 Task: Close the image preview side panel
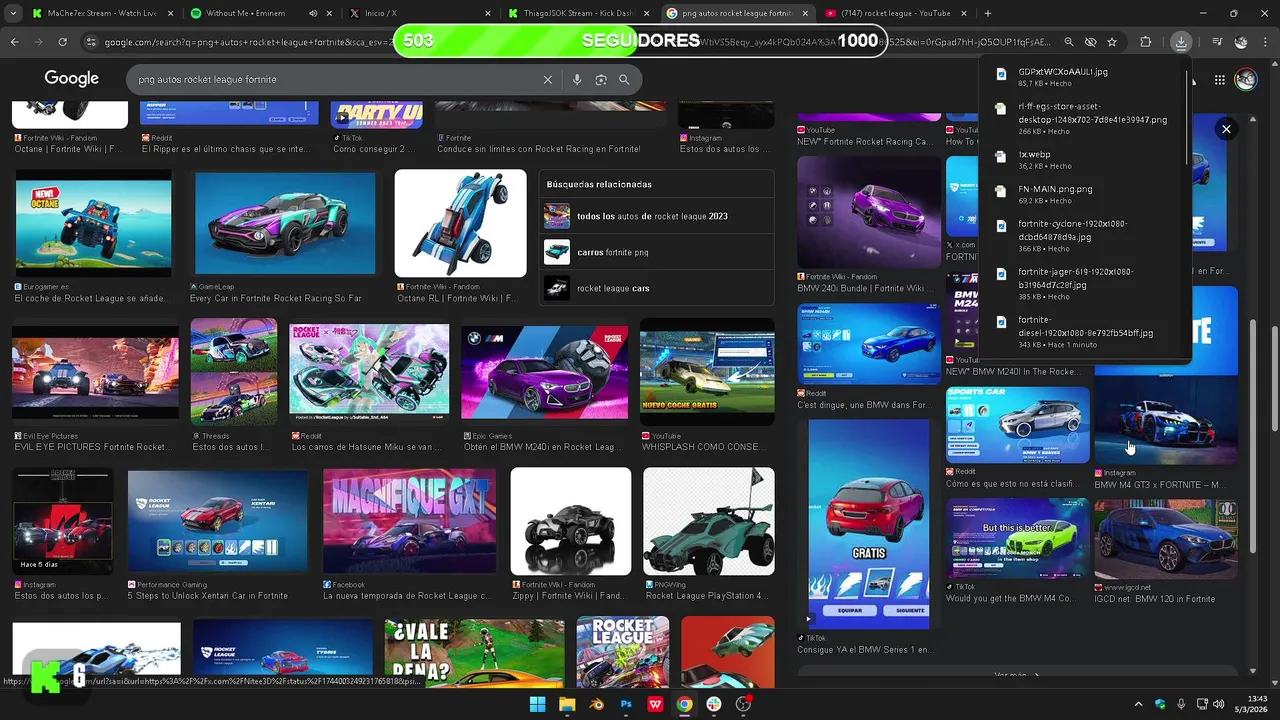click(1226, 128)
